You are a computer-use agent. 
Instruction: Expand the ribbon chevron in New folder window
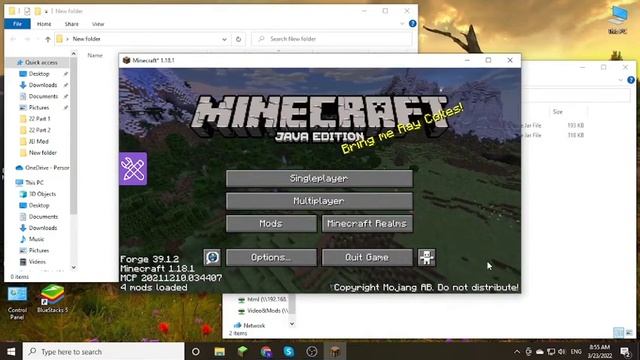point(402,24)
